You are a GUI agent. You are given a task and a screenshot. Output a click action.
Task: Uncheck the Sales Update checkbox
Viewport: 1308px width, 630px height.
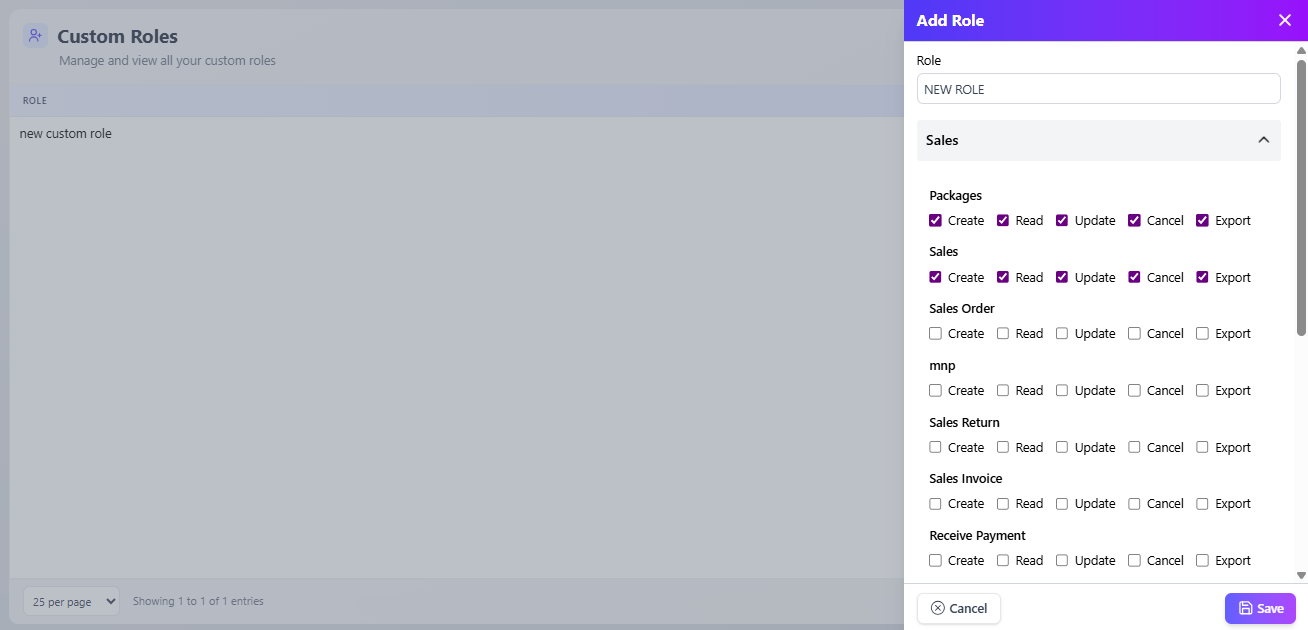coord(1062,277)
